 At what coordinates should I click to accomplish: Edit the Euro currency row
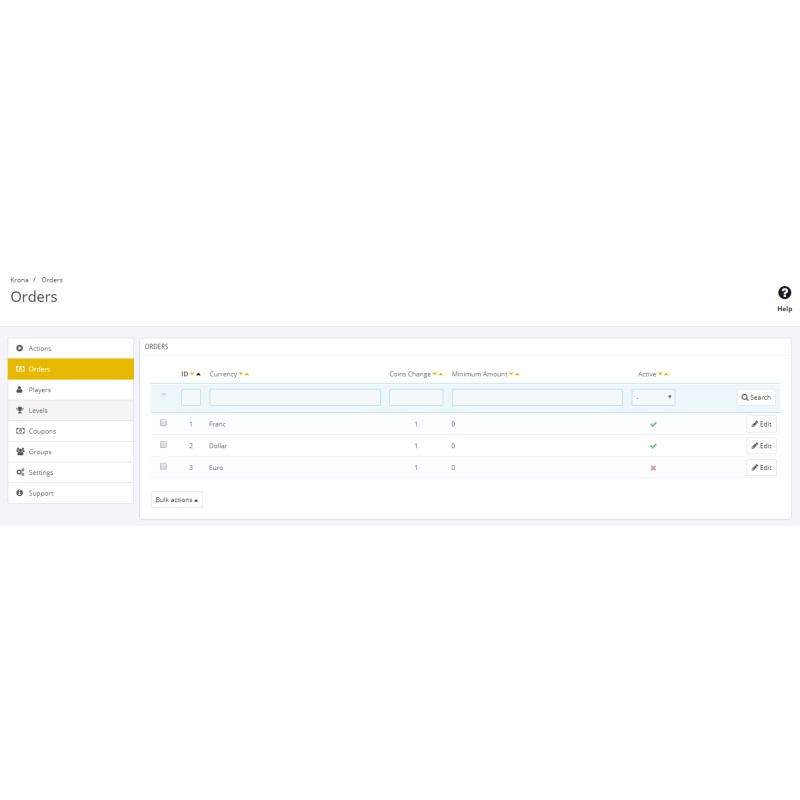pos(761,467)
